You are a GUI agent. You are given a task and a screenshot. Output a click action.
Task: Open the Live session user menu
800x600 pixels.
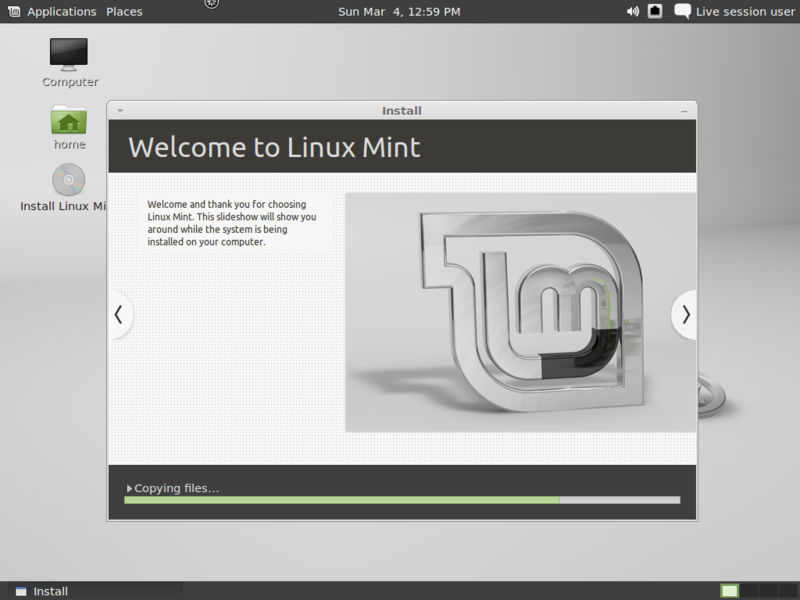pyautogui.click(x=745, y=11)
